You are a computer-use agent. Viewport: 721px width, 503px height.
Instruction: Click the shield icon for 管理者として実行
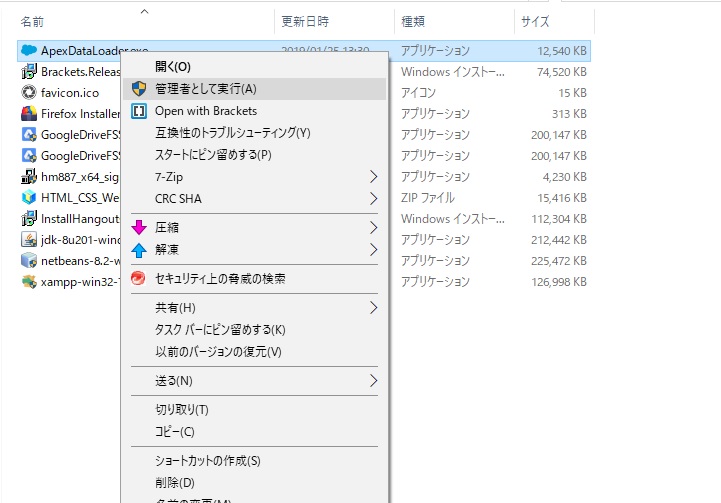click(139, 89)
